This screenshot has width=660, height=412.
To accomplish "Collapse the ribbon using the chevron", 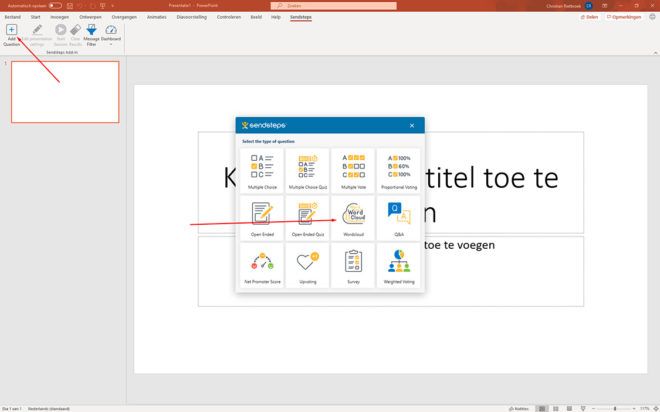I will 655,53.
